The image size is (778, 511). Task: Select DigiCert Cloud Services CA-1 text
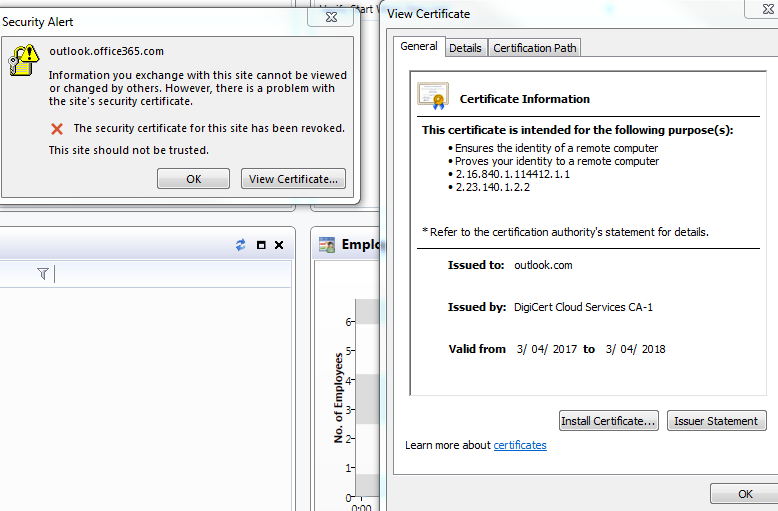pos(584,307)
